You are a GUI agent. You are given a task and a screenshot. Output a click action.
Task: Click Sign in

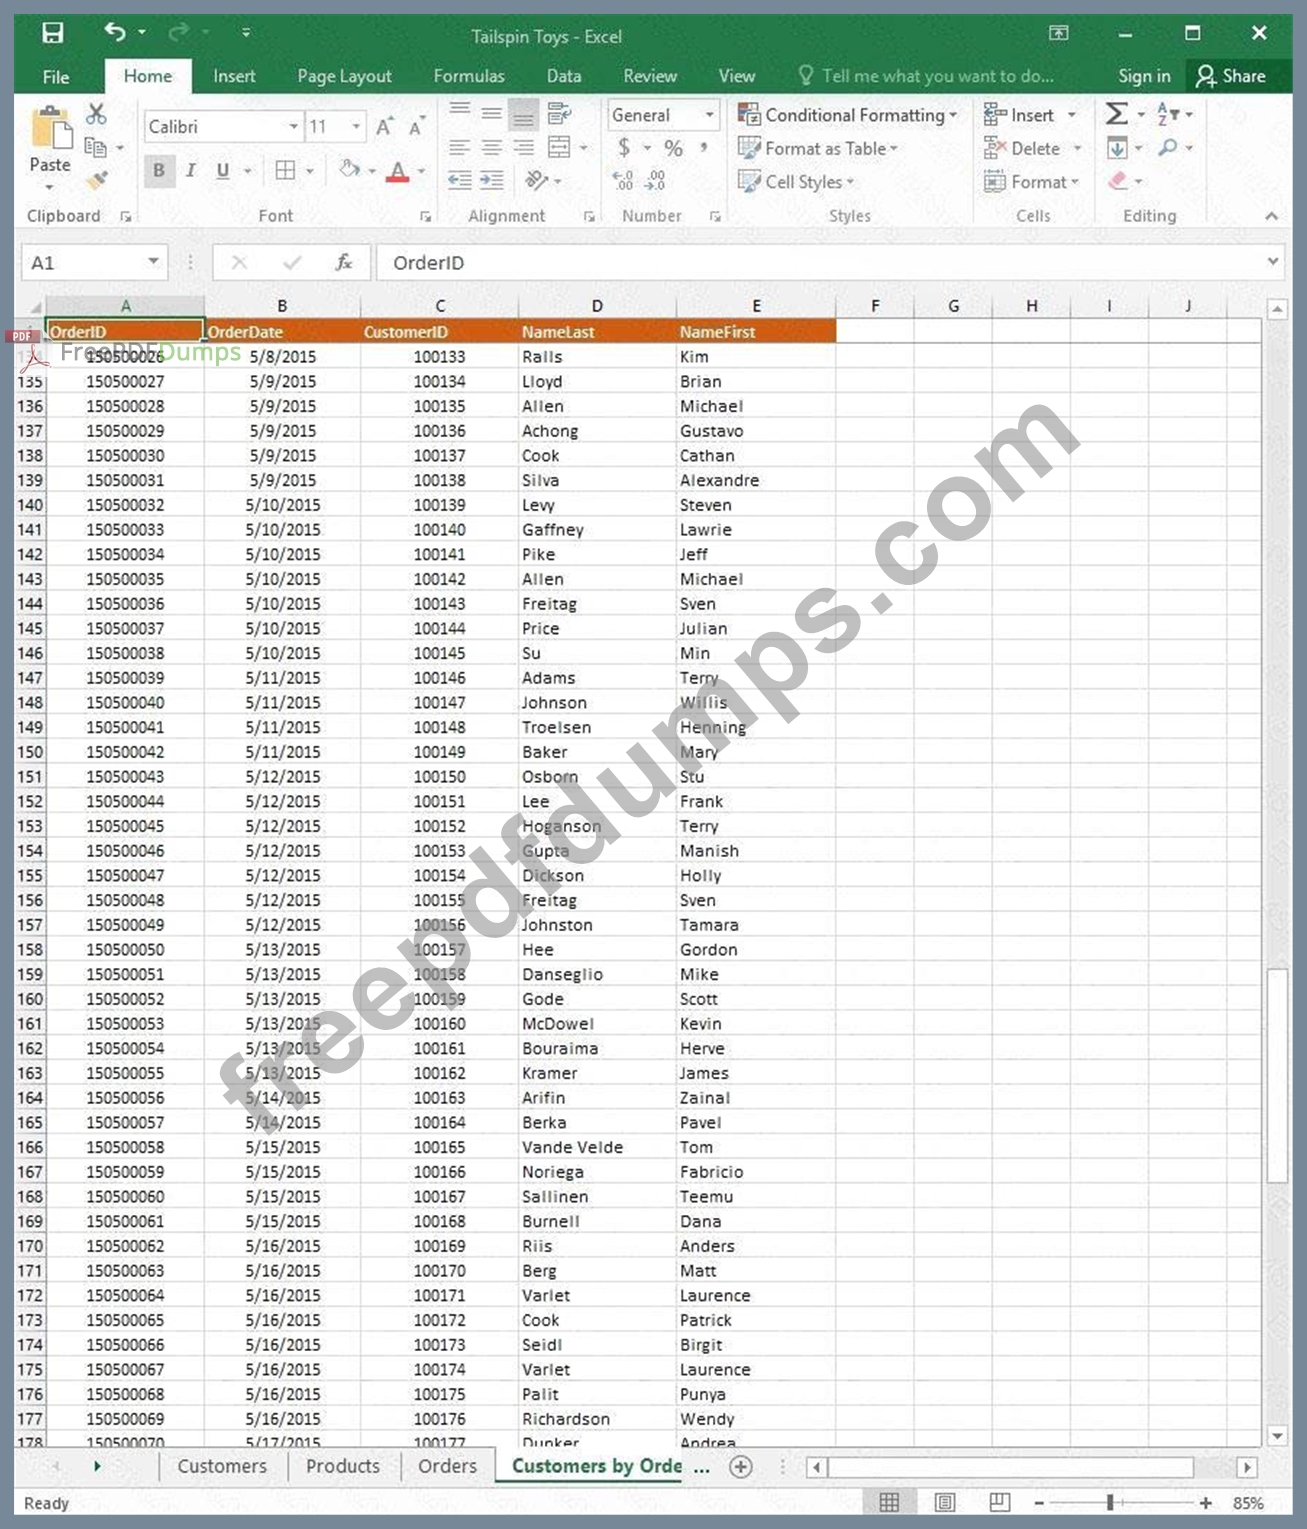(1144, 76)
